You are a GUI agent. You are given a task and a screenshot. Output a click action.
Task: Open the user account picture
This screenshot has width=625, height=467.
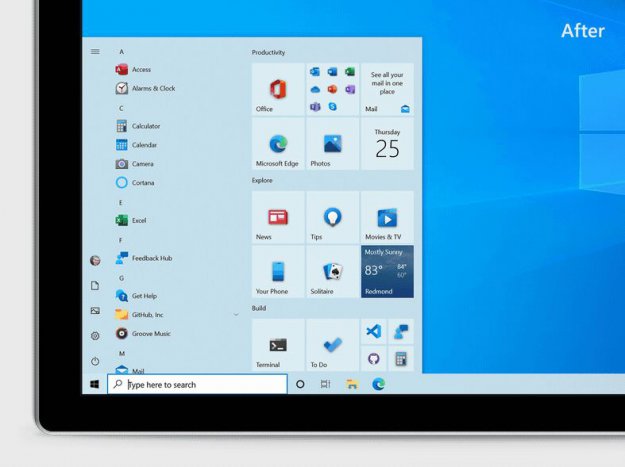tap(95, 260)
